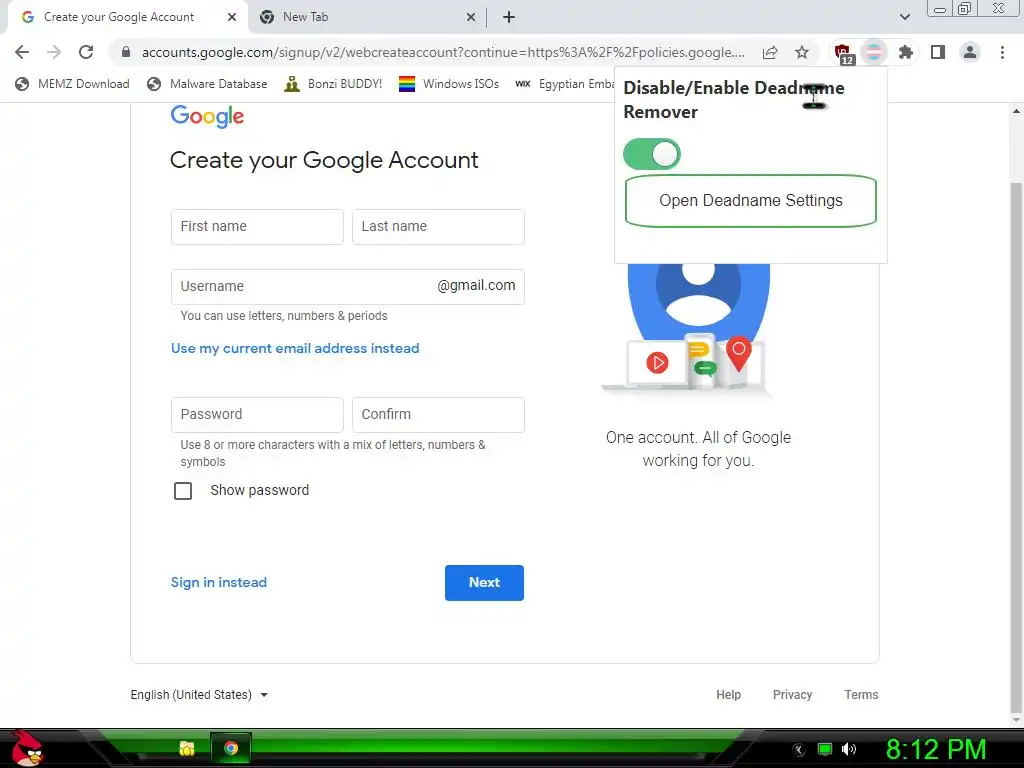Switch to the New Tab tab

pyautogui.click(x=366, y=17)
